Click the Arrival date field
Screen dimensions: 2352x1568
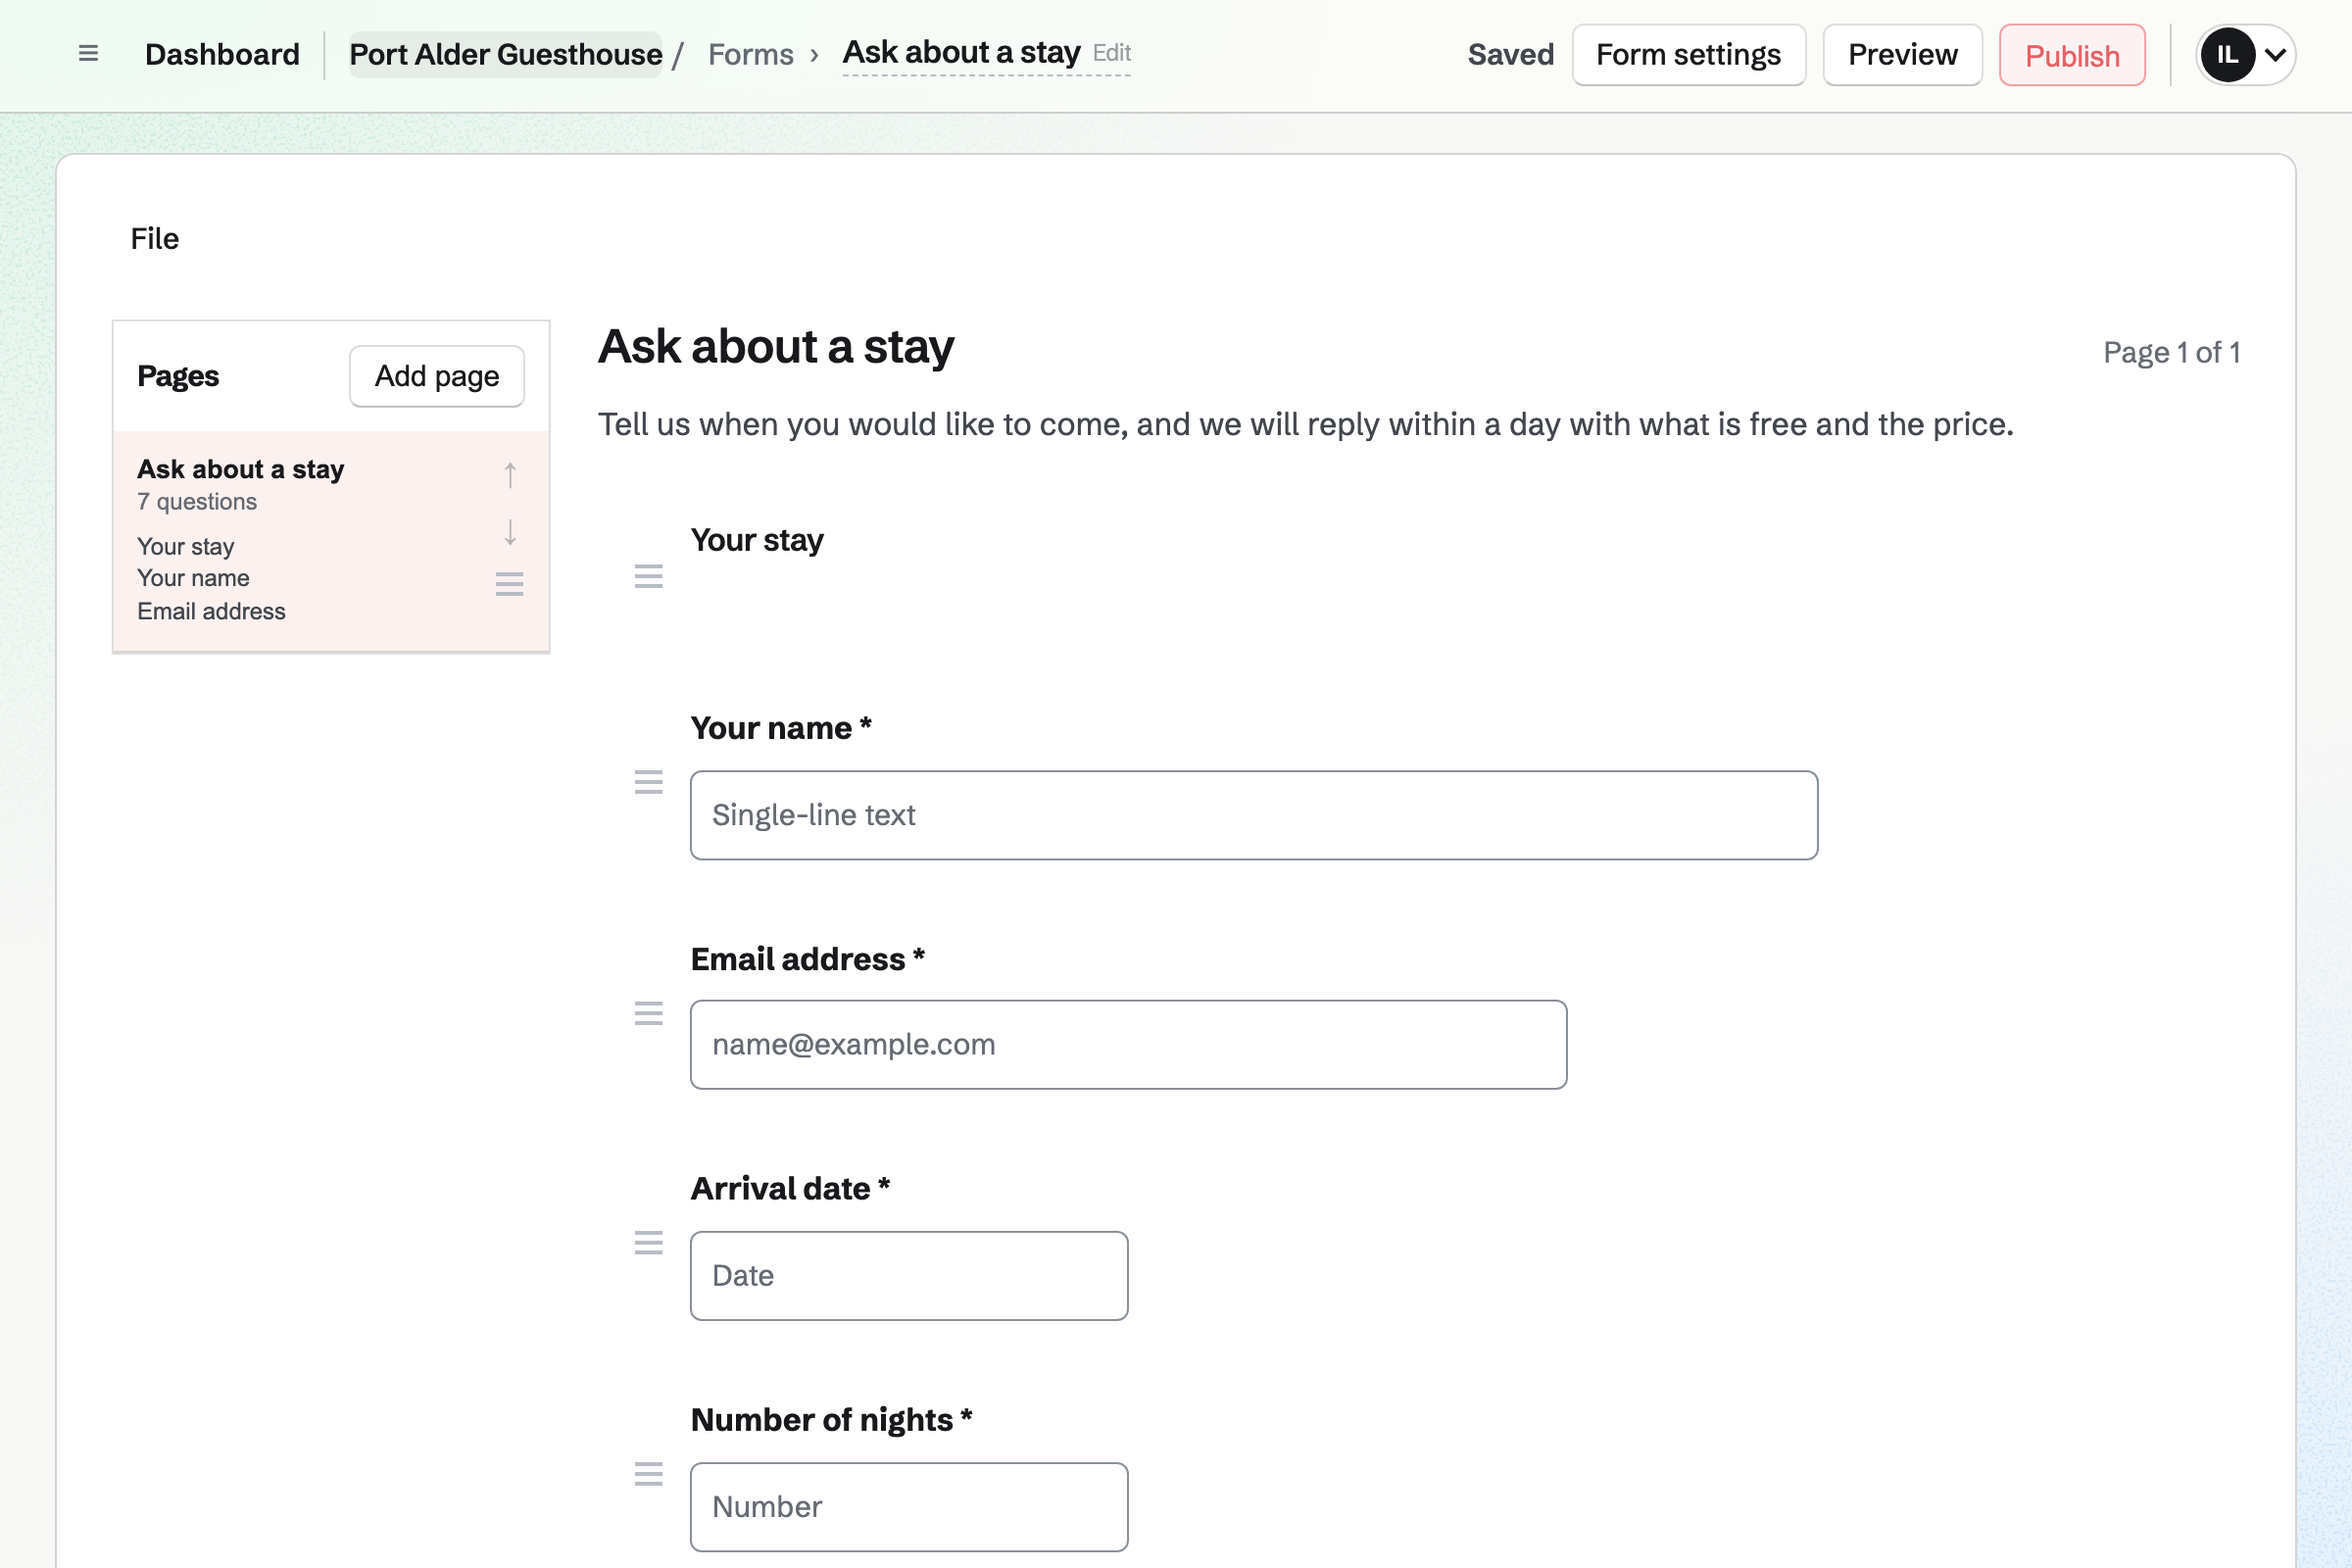coord(909,1276)
